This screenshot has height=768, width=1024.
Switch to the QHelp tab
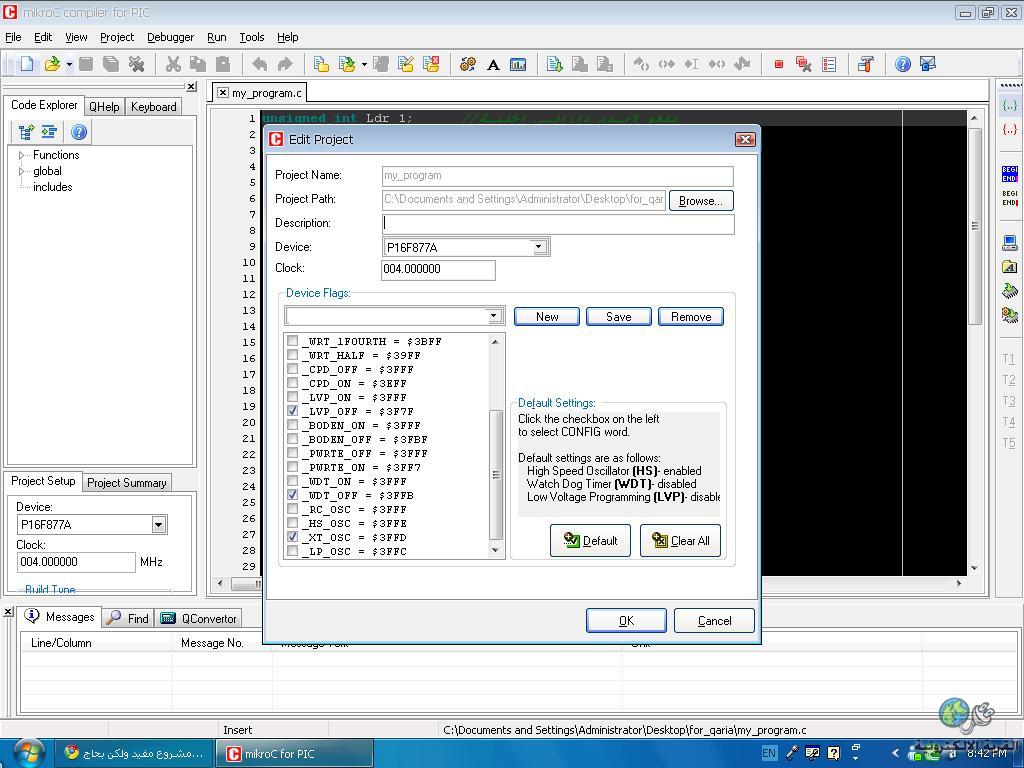coord(104,106)
